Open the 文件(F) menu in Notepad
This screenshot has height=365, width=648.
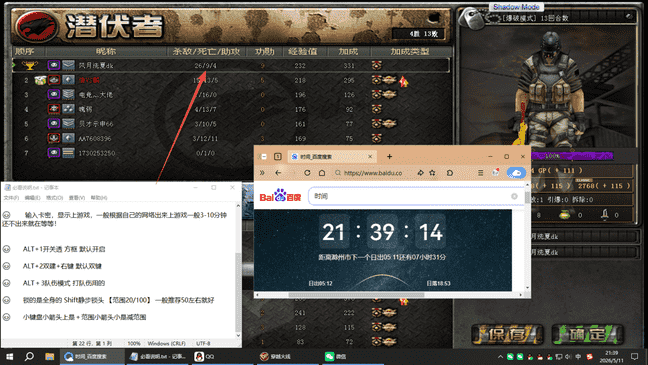point(11,198)
